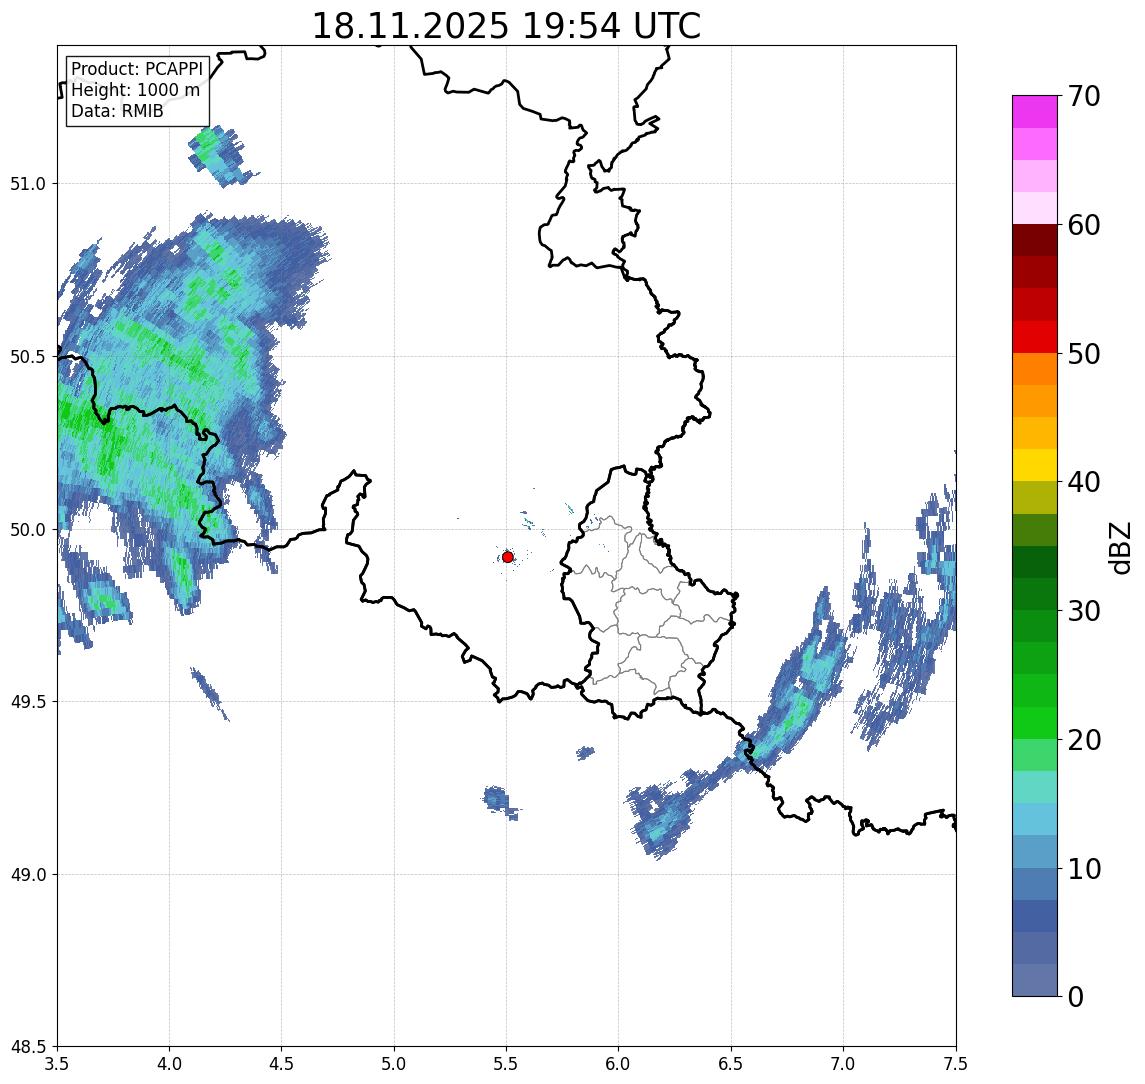Click the thin echo streak near 49.5°N 4.2°E
Viewport: 1145px width, 1084px height.
click(x=210, y=693)
